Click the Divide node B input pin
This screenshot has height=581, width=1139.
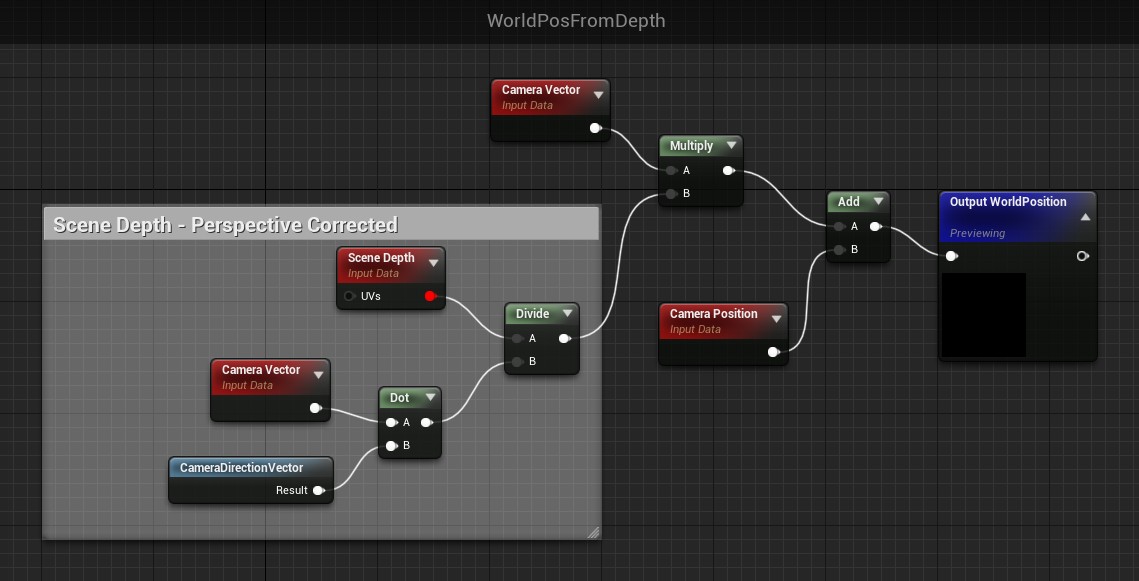517,362
